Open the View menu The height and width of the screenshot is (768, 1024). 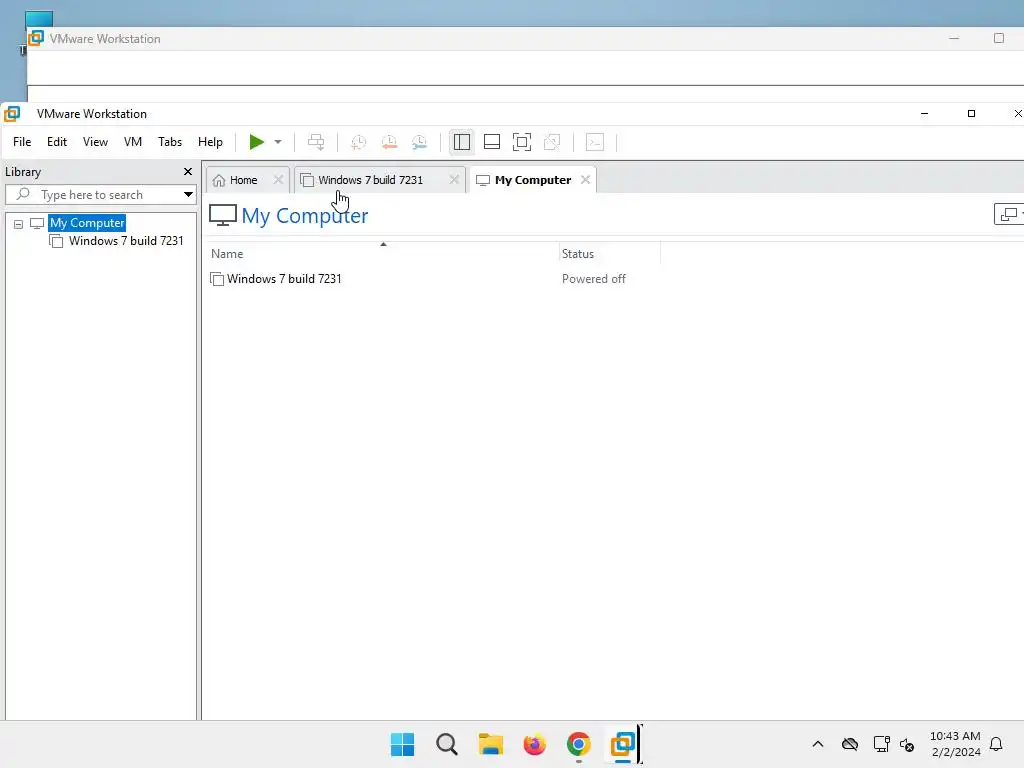tap(95, 142)
